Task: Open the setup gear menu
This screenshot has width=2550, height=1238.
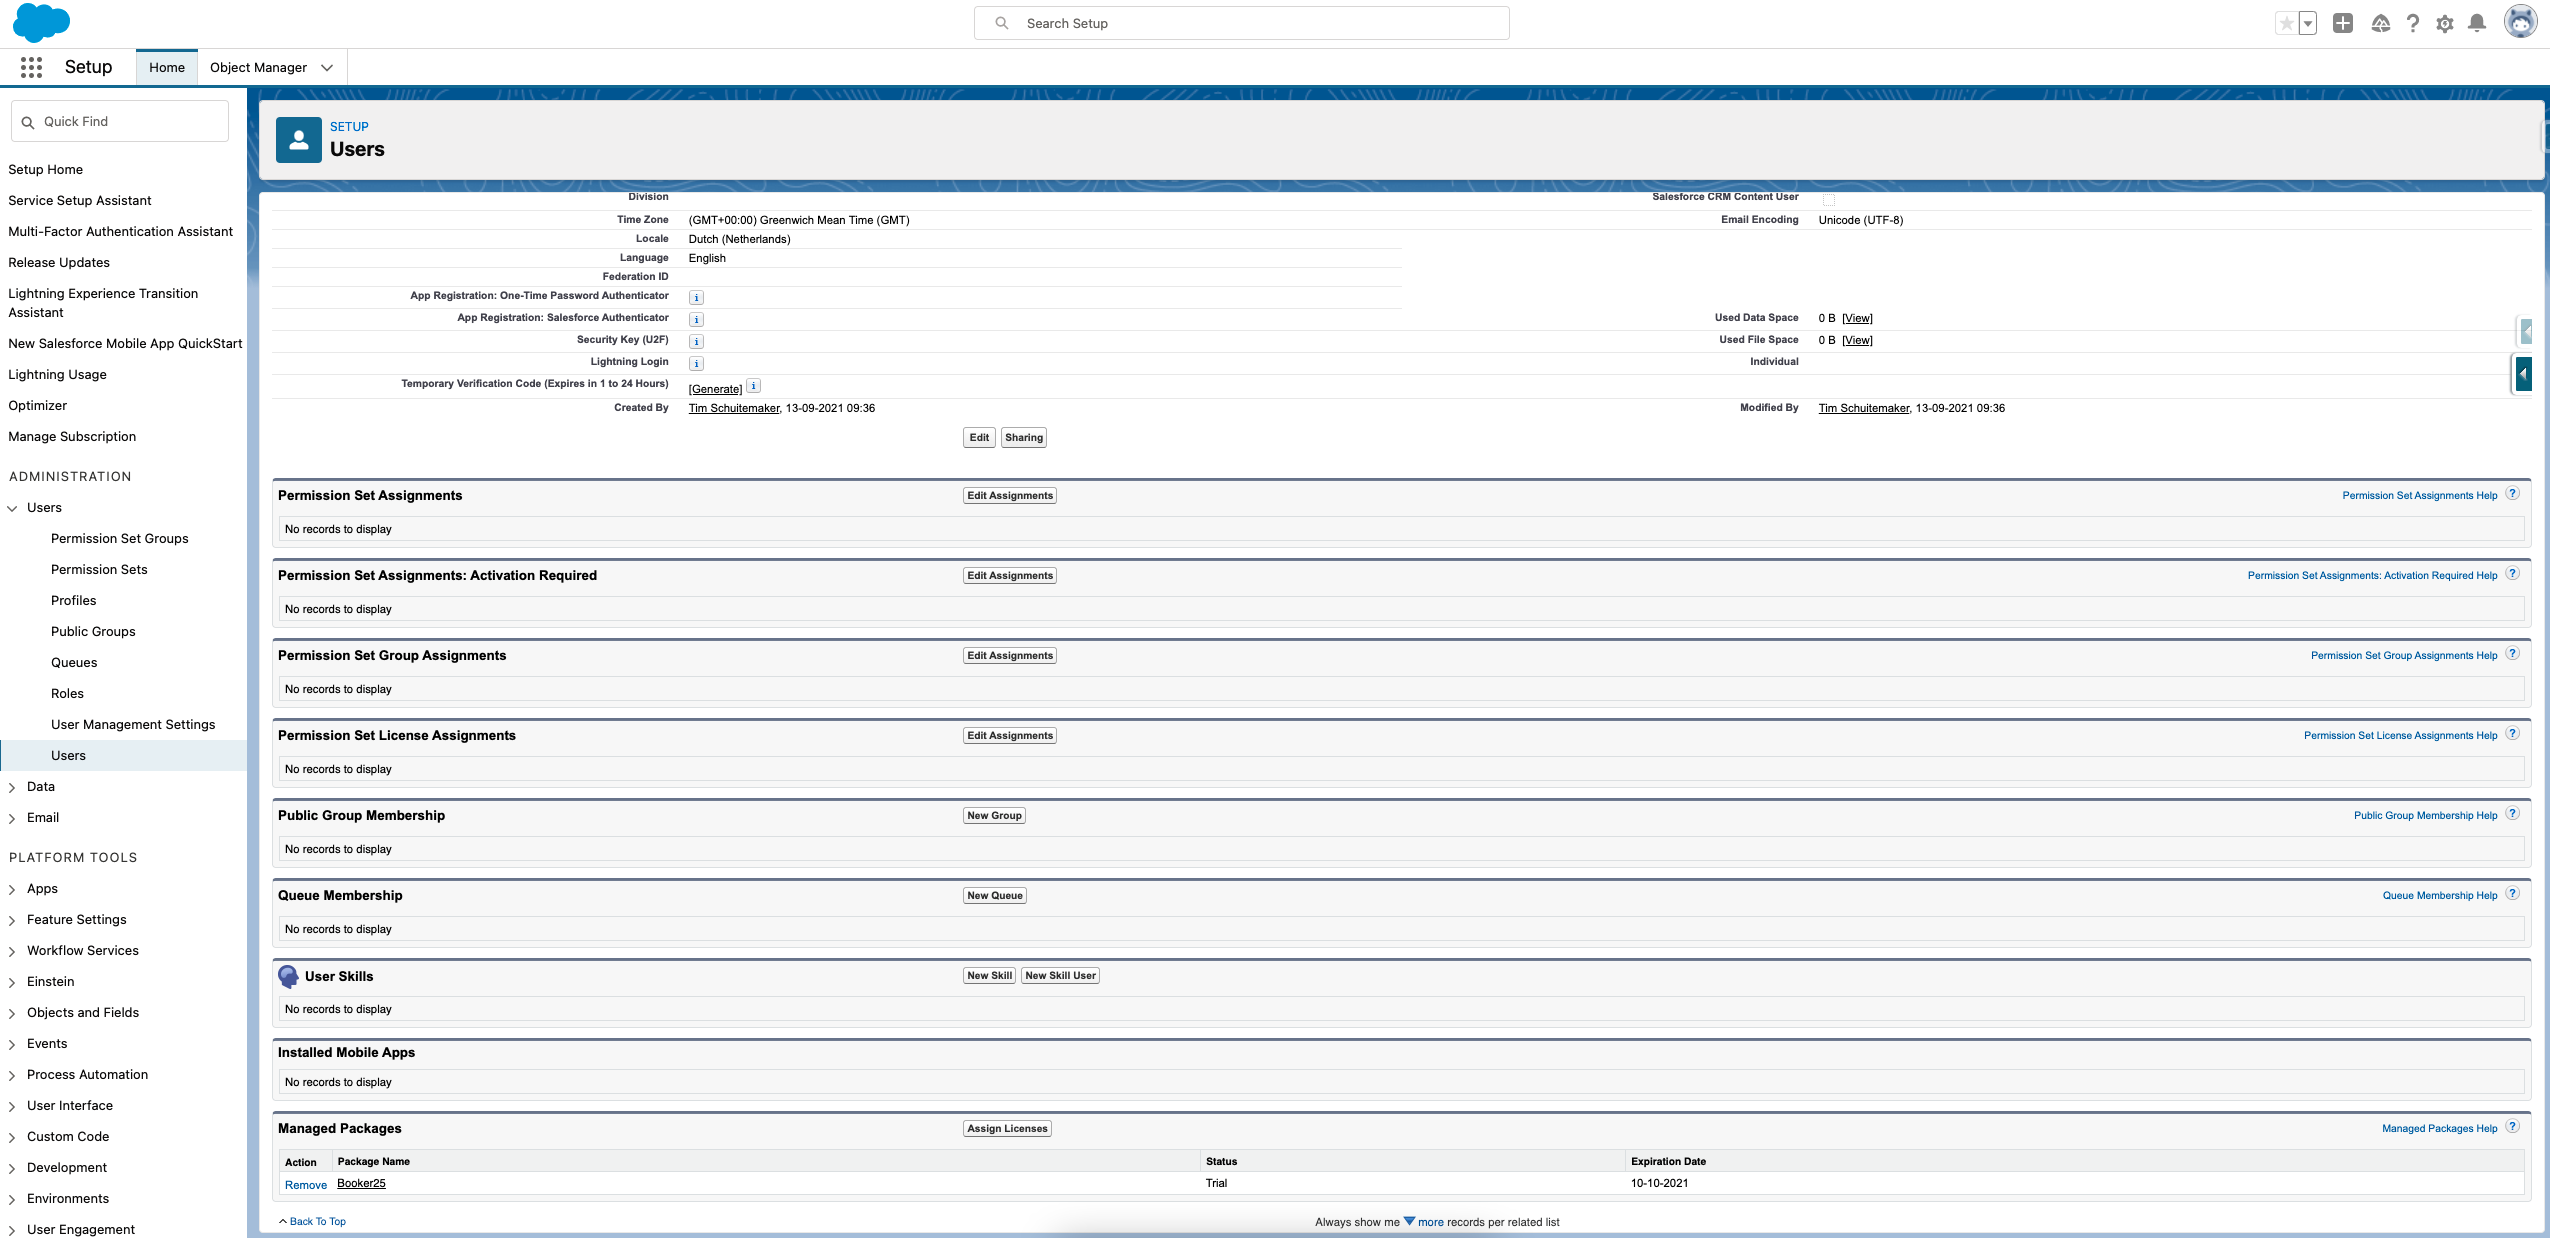Action: click(x=2445, y=23)
